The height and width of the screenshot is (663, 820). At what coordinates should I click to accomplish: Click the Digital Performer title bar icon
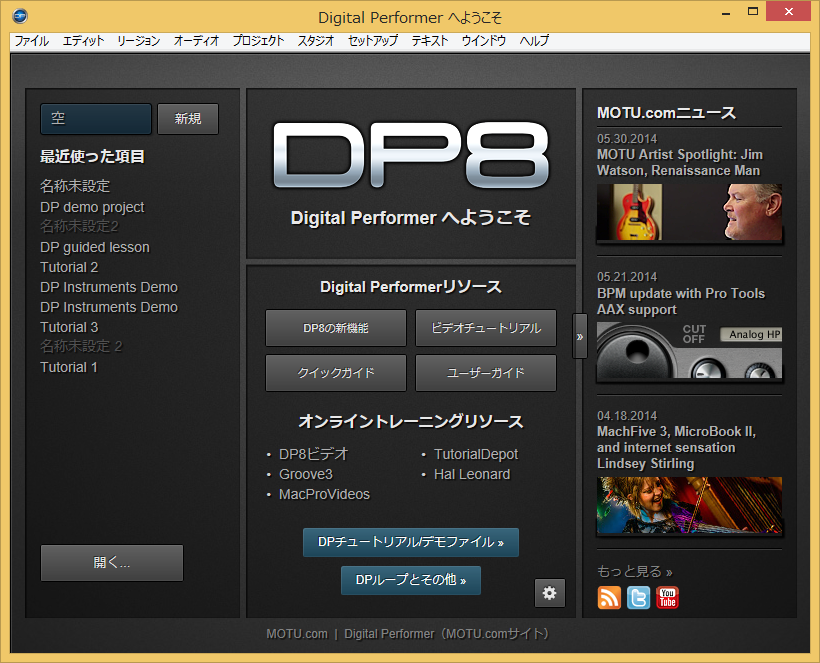(x=20, y=16)
